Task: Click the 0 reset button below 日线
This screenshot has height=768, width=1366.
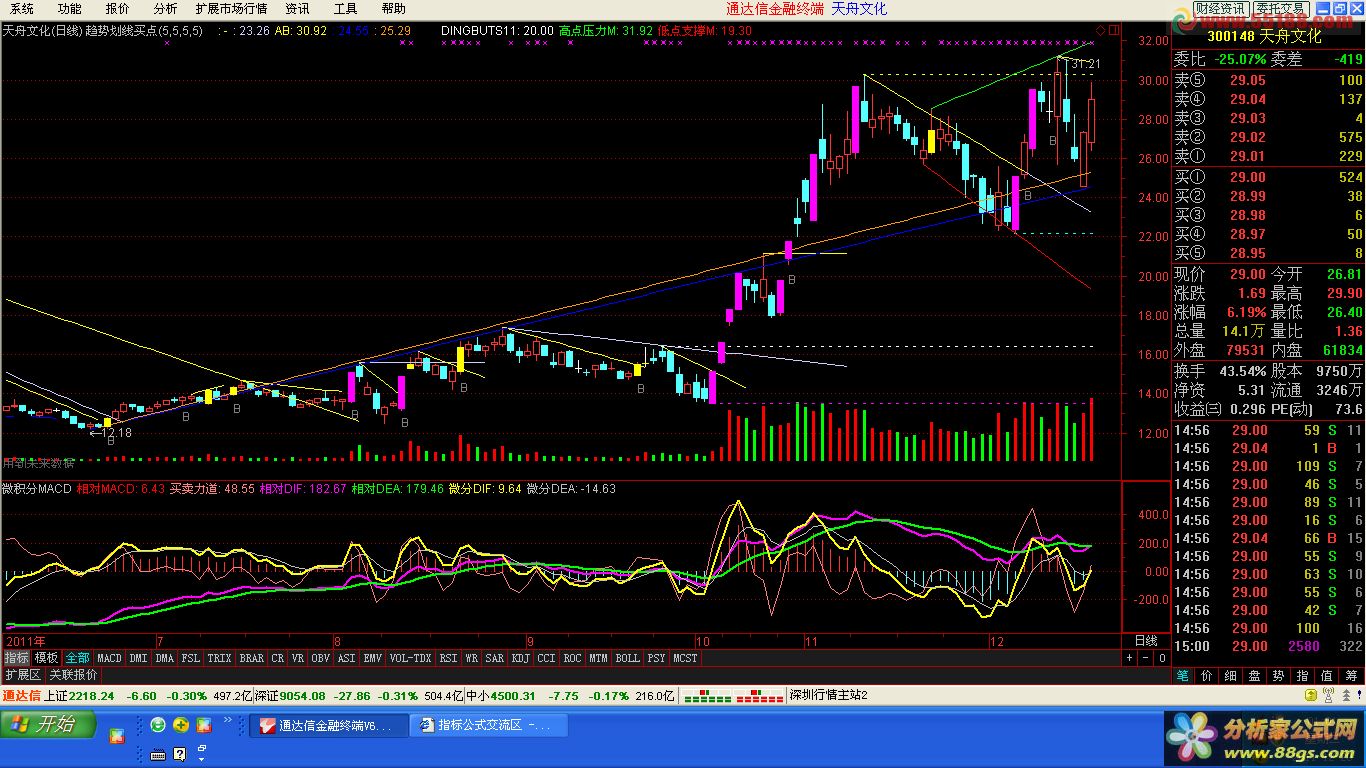Action: 1161,658
